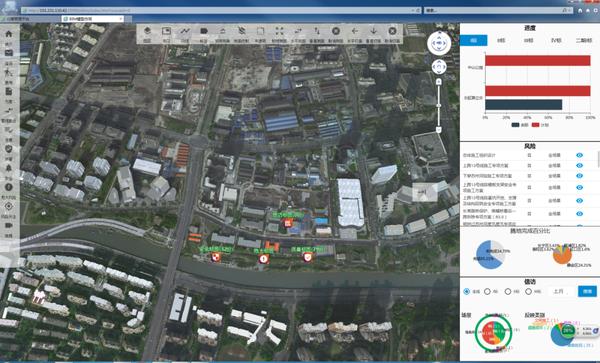Screen dimensions: 600x363
Task: Click the red shield marker on map
Action: 308,257
